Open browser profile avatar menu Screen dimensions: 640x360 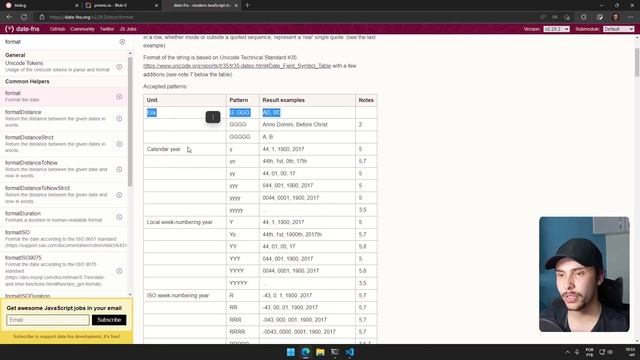[616, 17]
